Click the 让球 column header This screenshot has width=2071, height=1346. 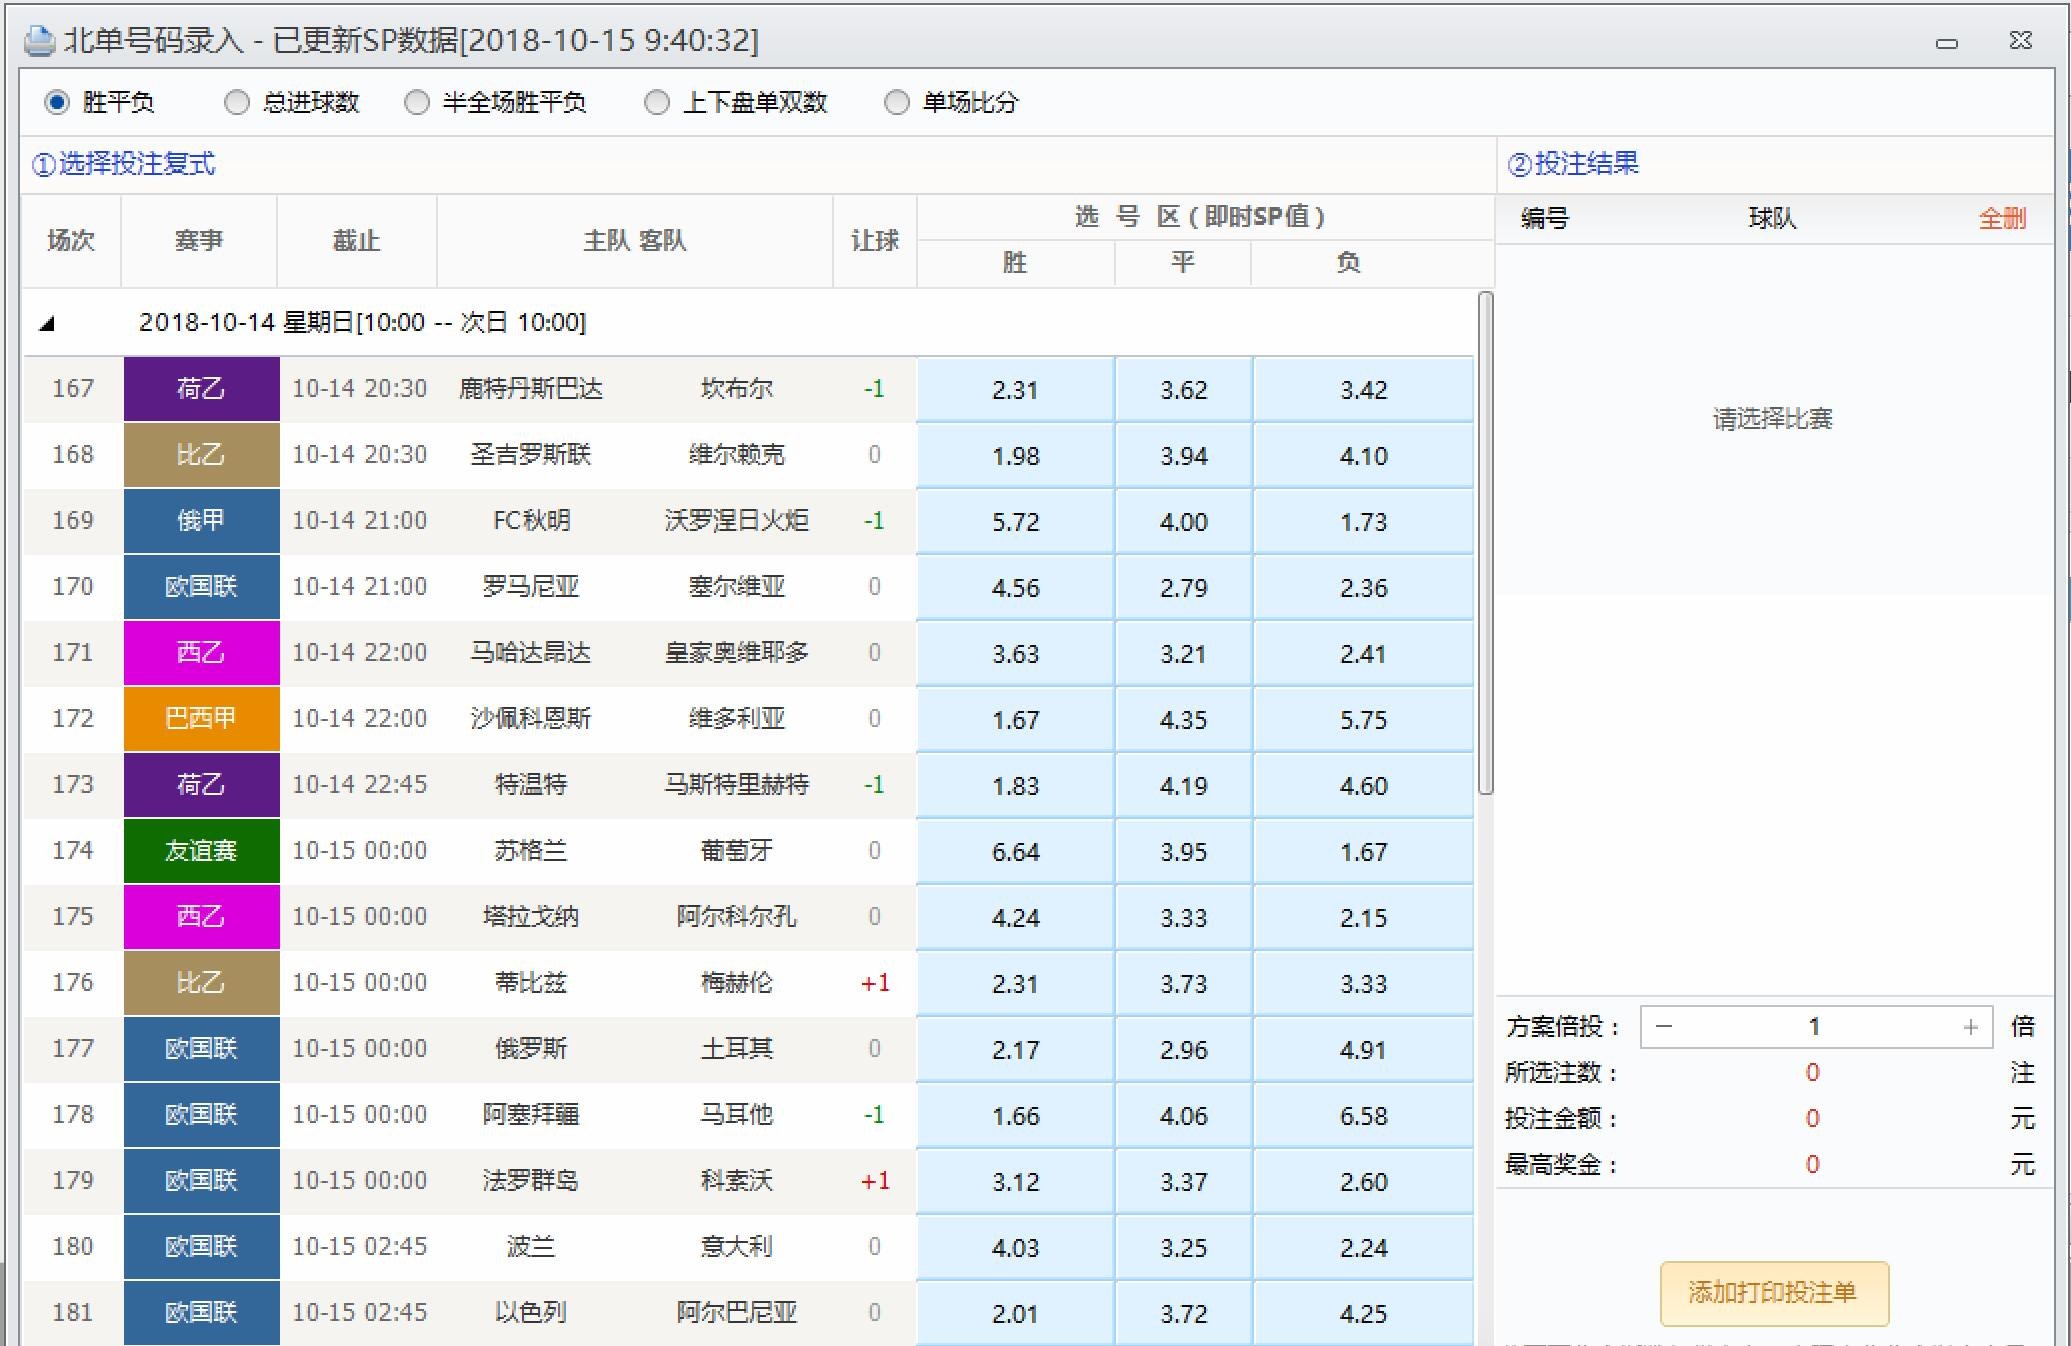(875, 240)
